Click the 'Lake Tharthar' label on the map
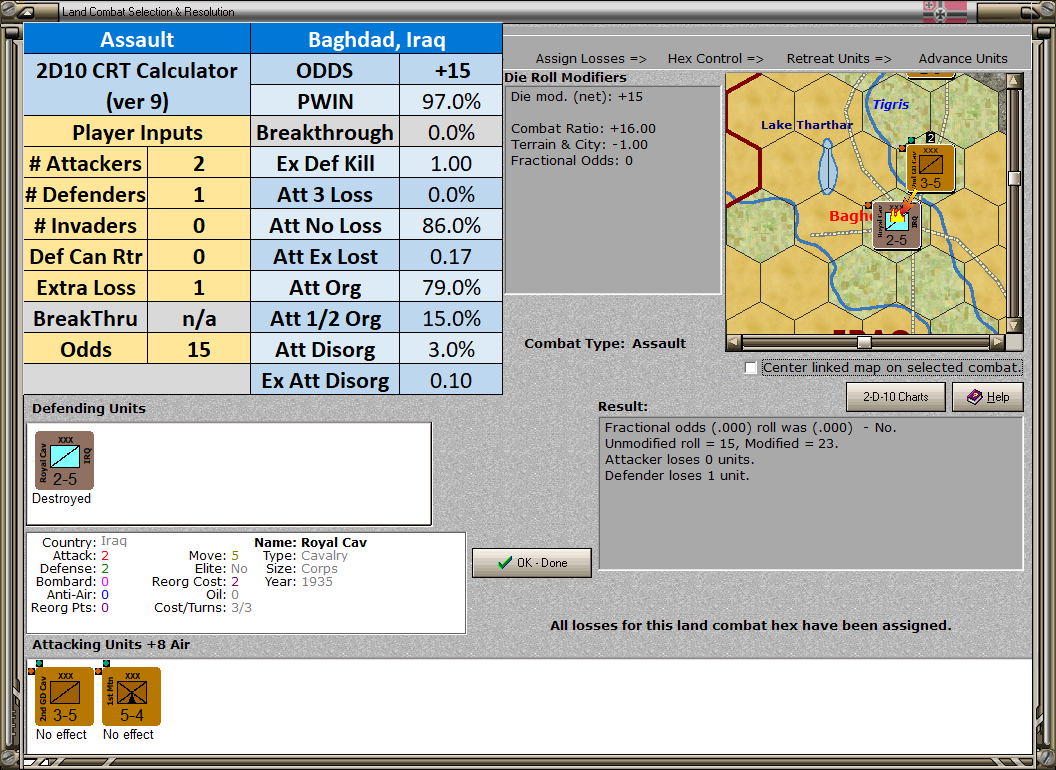The image size is (1056, 770). point(807,125)
